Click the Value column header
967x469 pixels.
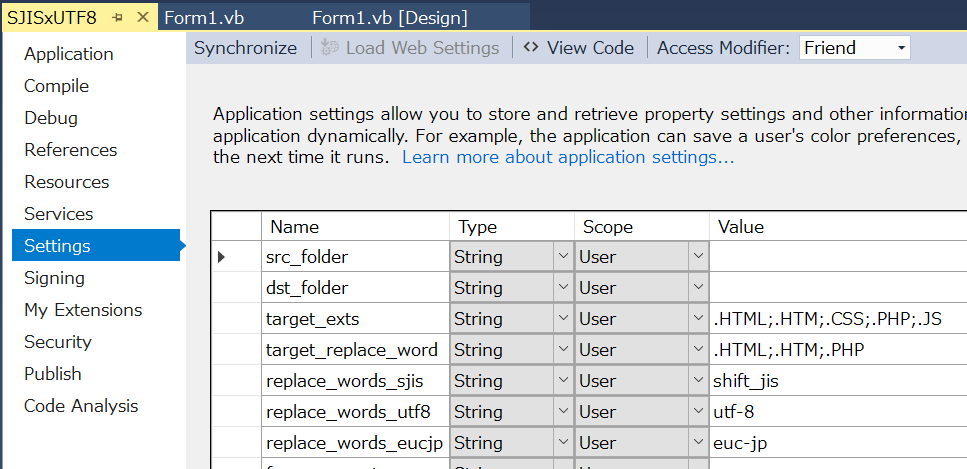click(x=838, y=226)
